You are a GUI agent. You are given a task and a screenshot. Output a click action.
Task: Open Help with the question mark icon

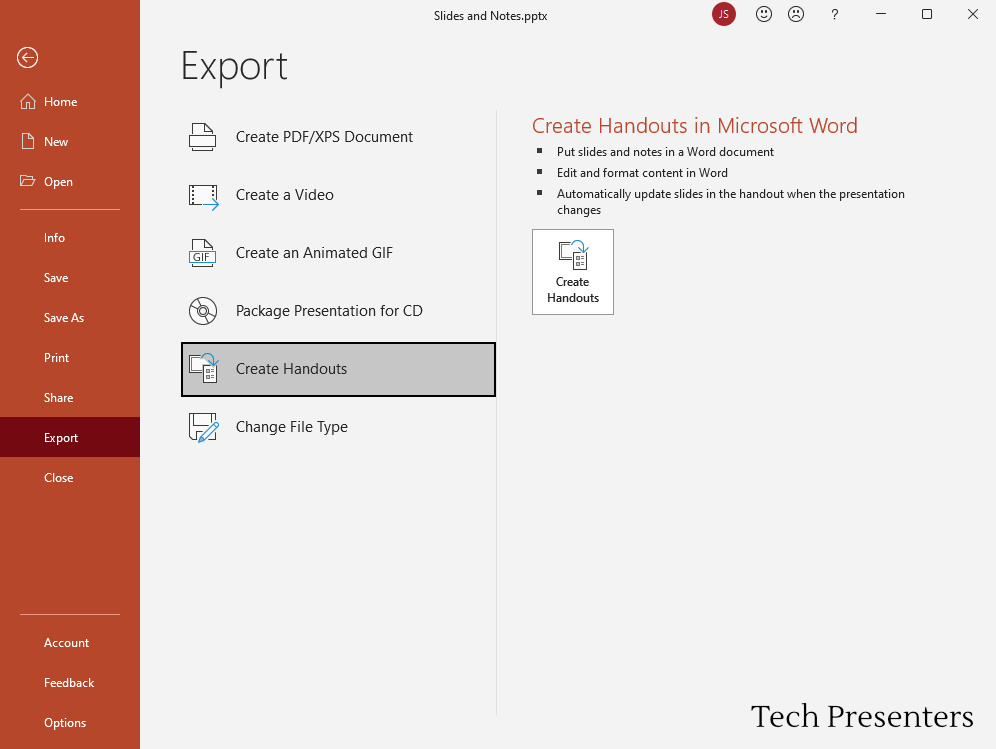[835, 14]
